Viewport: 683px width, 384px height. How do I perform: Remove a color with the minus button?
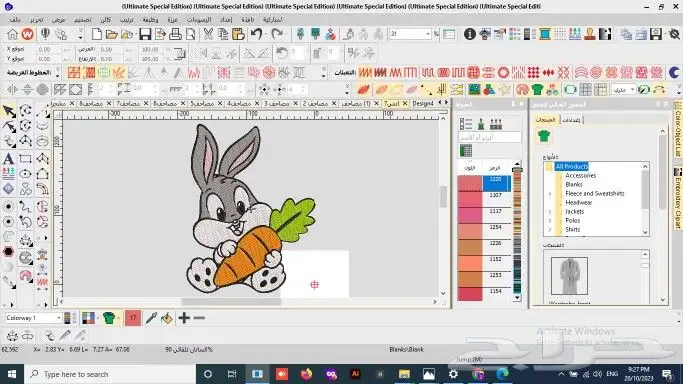coord(199,318)
